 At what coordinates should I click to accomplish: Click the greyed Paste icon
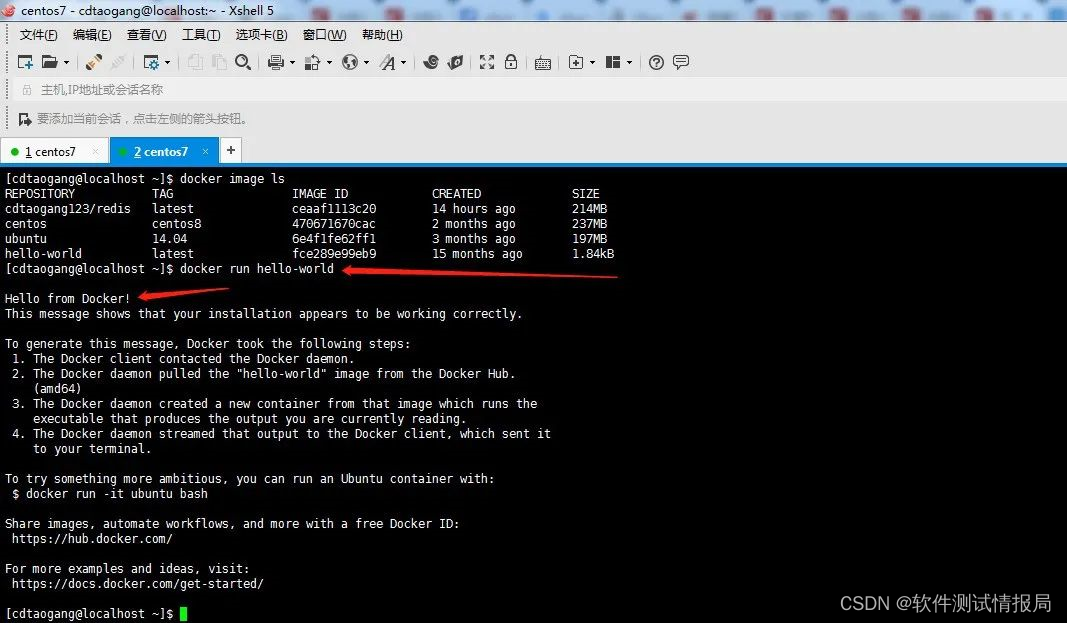[218, 63]
